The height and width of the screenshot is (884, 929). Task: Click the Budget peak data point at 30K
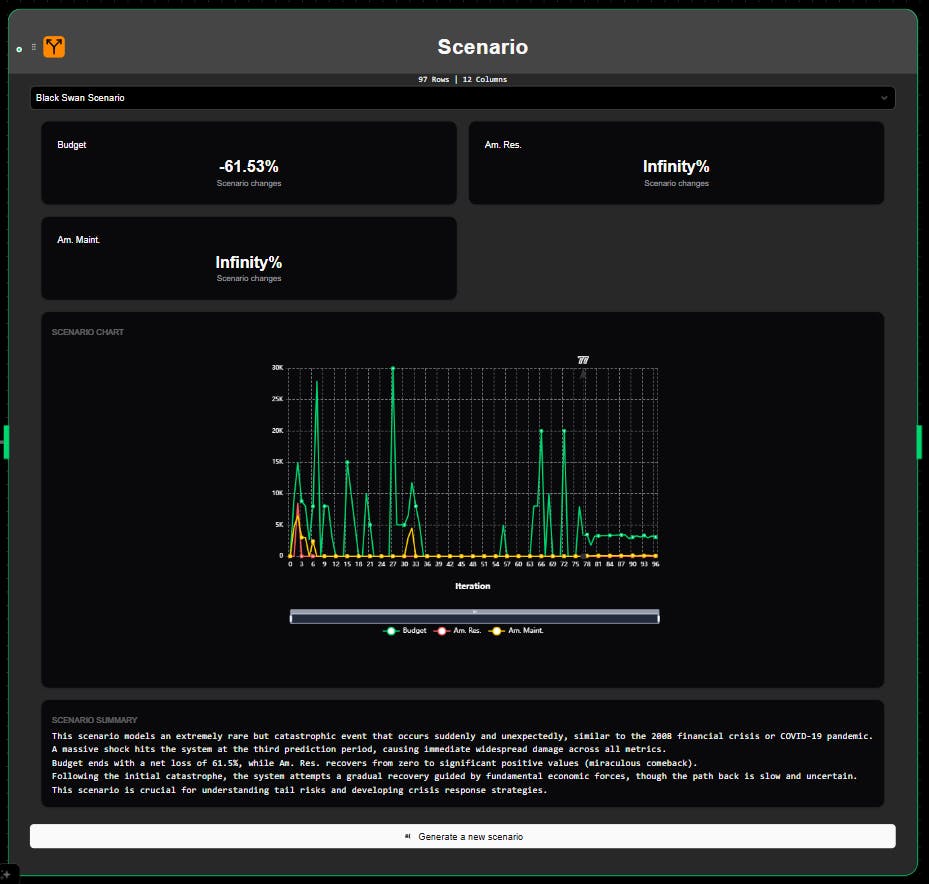pyautogui.click(x=392, y=368)
